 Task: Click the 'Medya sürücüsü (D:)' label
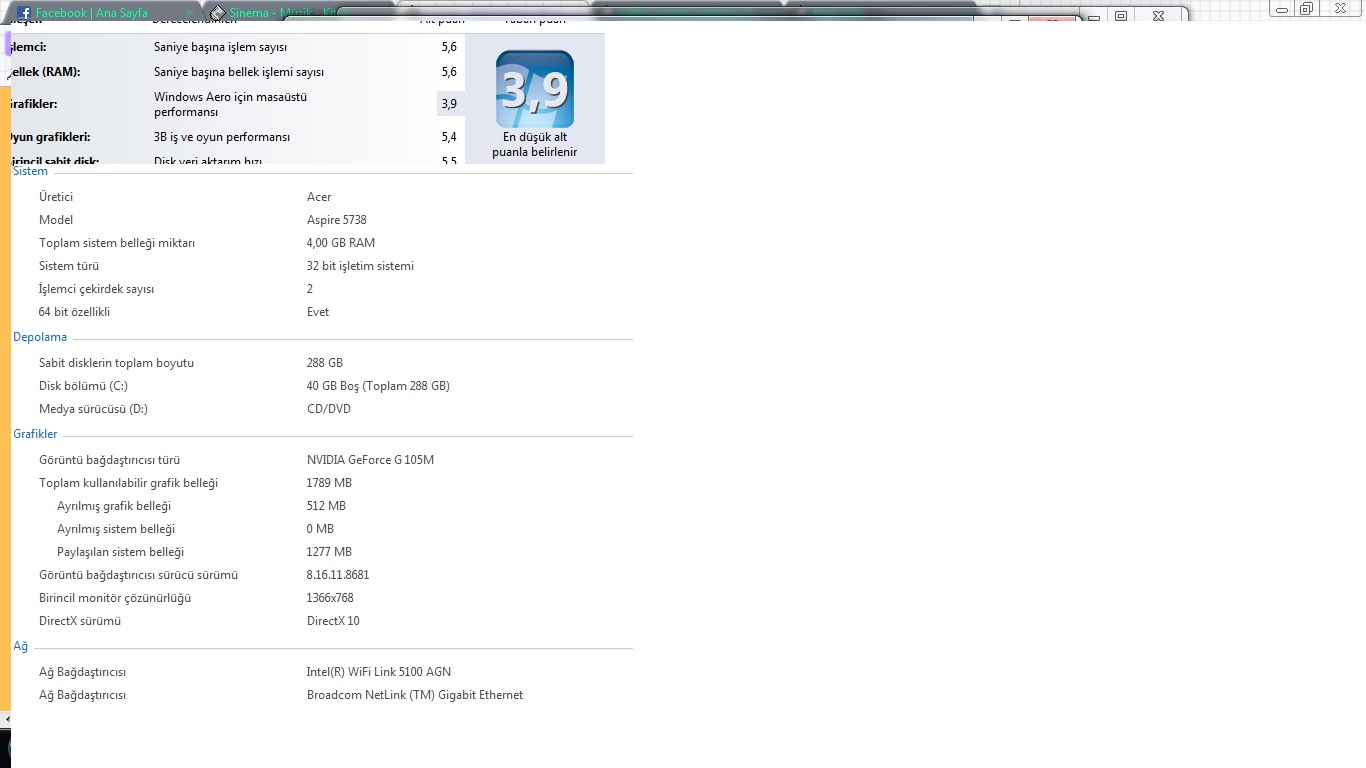94,409
